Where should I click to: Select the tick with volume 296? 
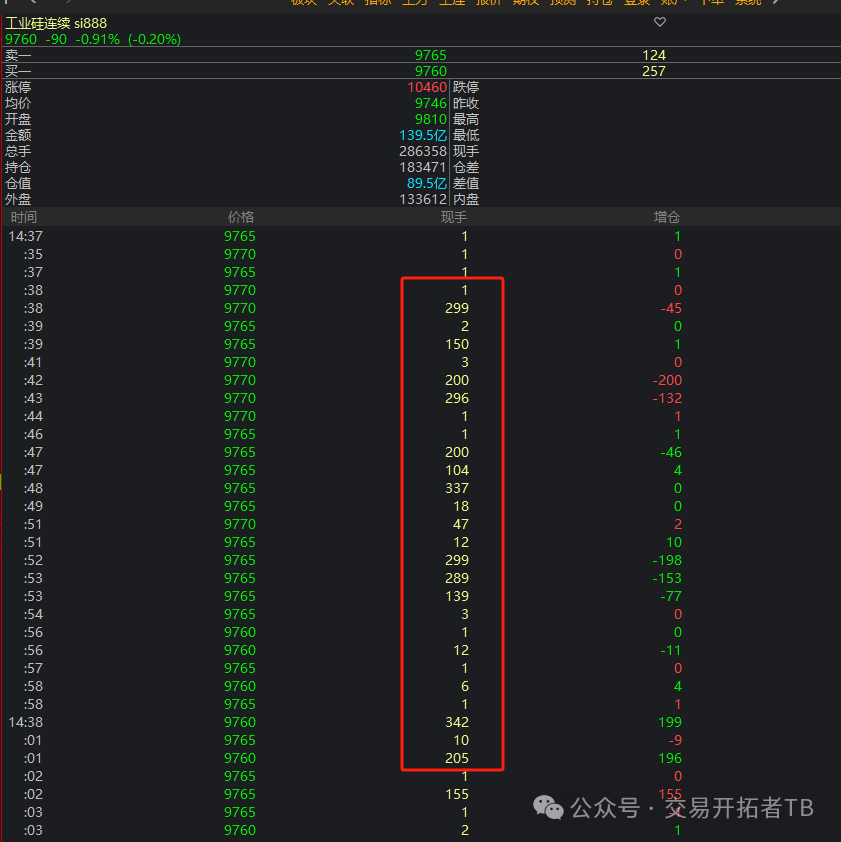[x=457, y=398]
